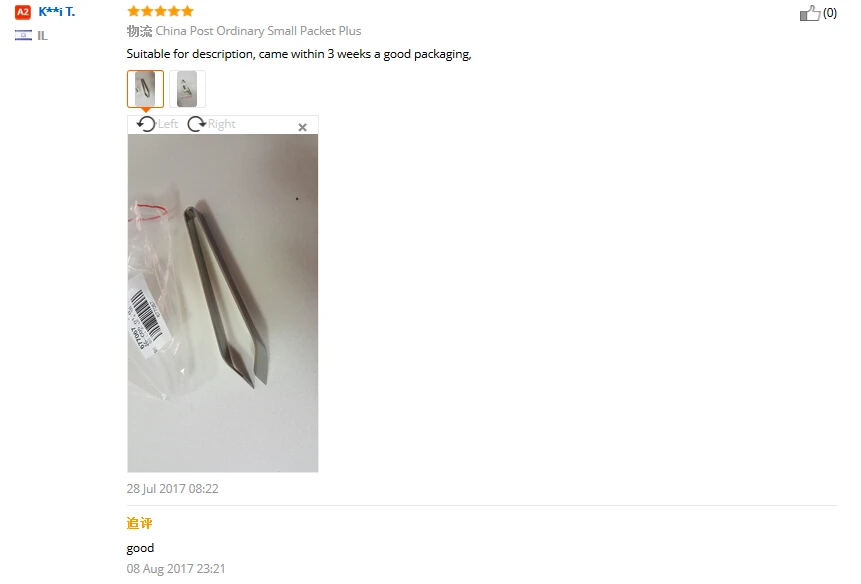Click 'China Post Ordinary Small Packet Plus' text
Image resolution: width=861 pixels, height=584 pixels.
pyautogui.click(x=258, y=31)
